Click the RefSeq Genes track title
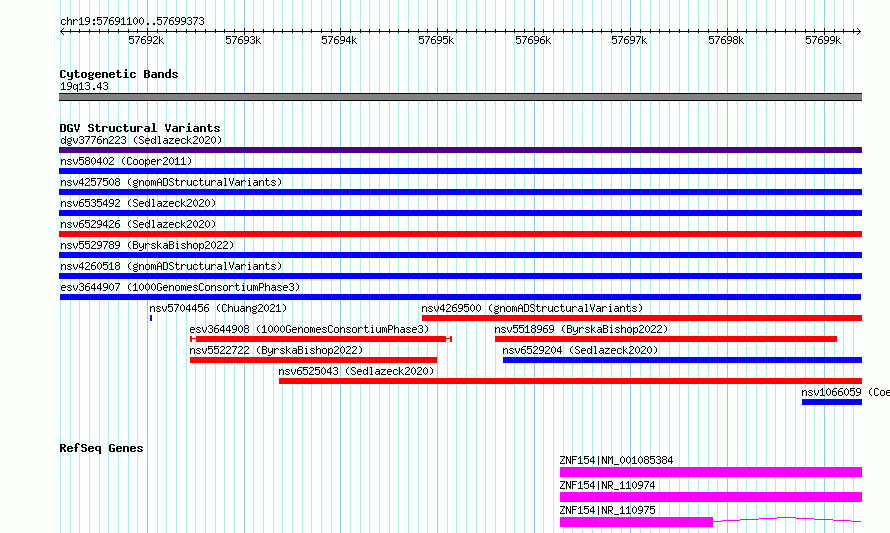Viewport: 890px width, 533px height. point(101,448)
